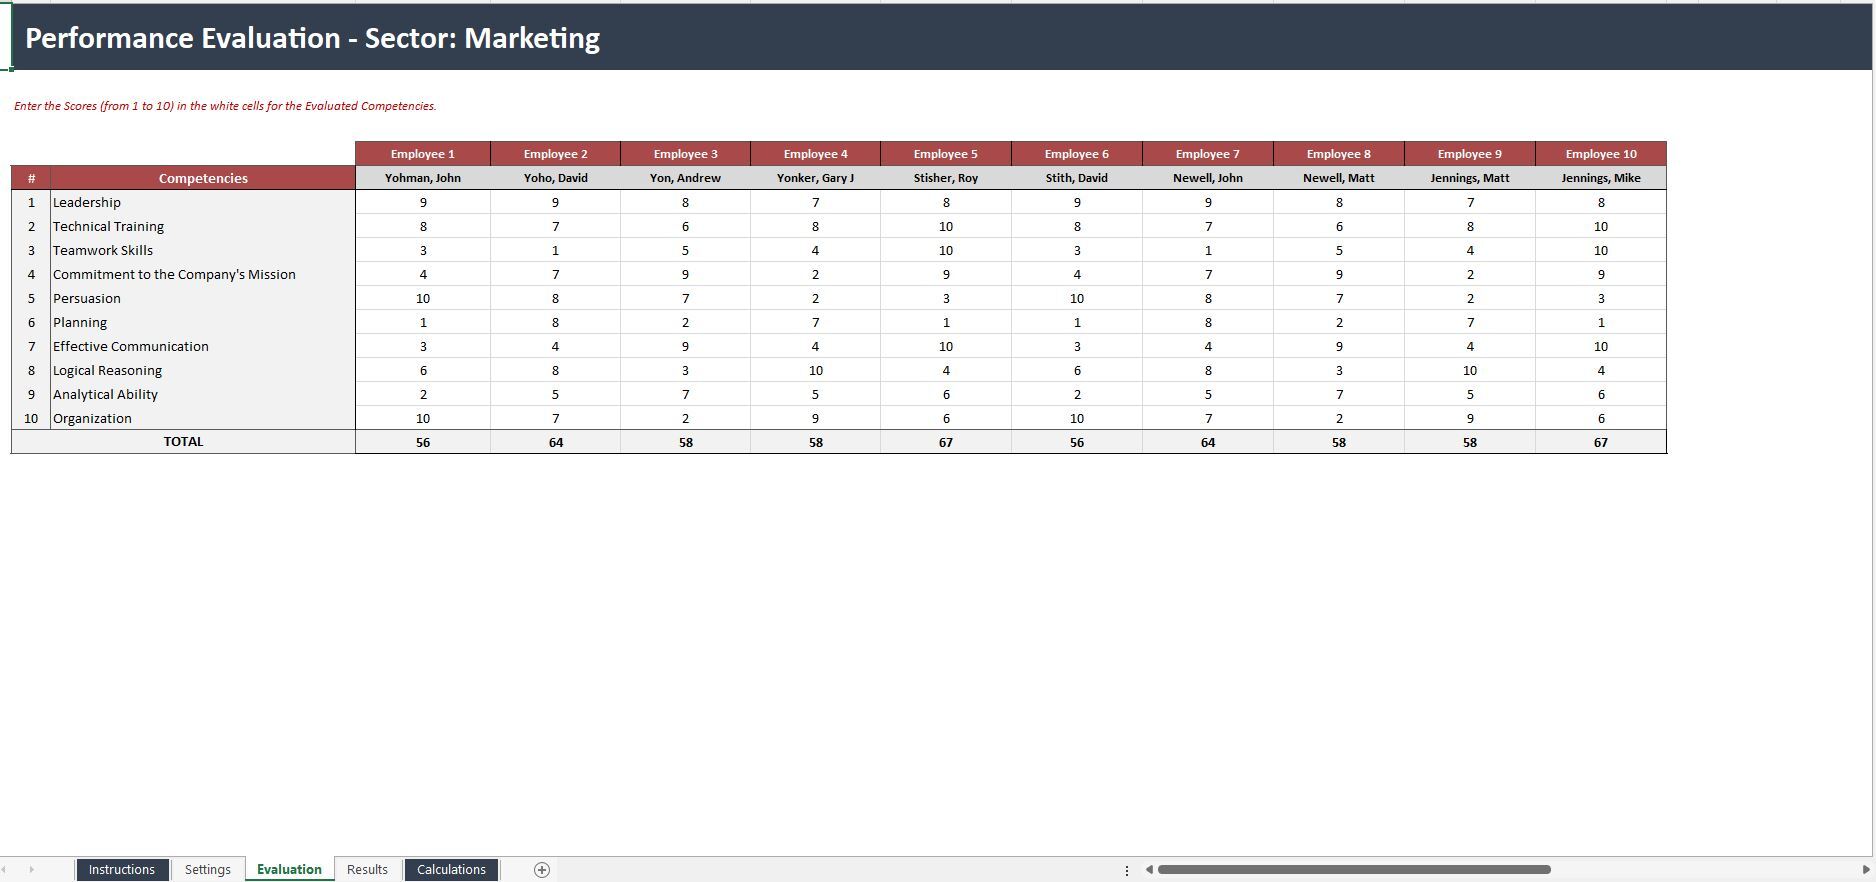Image resolution: width=1876 pixels, height=882 pixels.
Task: Select Commitment to the Company's Mission label
Action: (x=203, y=274)
